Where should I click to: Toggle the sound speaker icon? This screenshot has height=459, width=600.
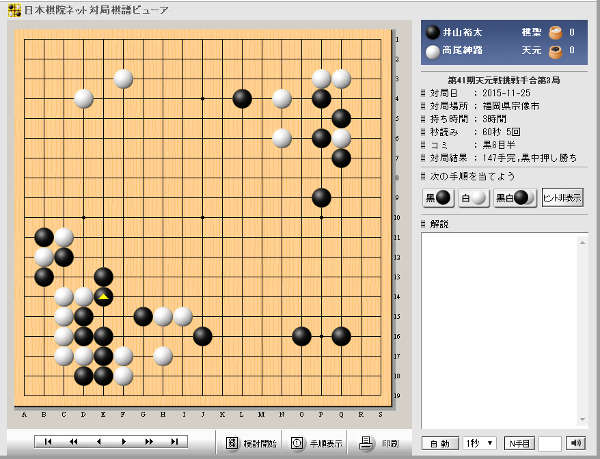pos(576,443)
